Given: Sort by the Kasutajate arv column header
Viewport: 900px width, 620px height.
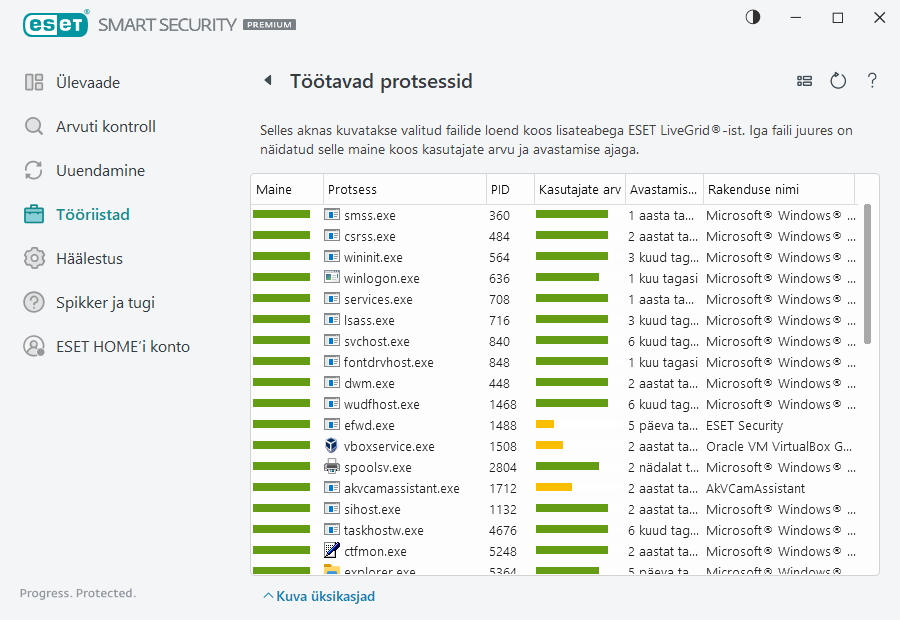Looking at the screenshot, I should 578,189.
